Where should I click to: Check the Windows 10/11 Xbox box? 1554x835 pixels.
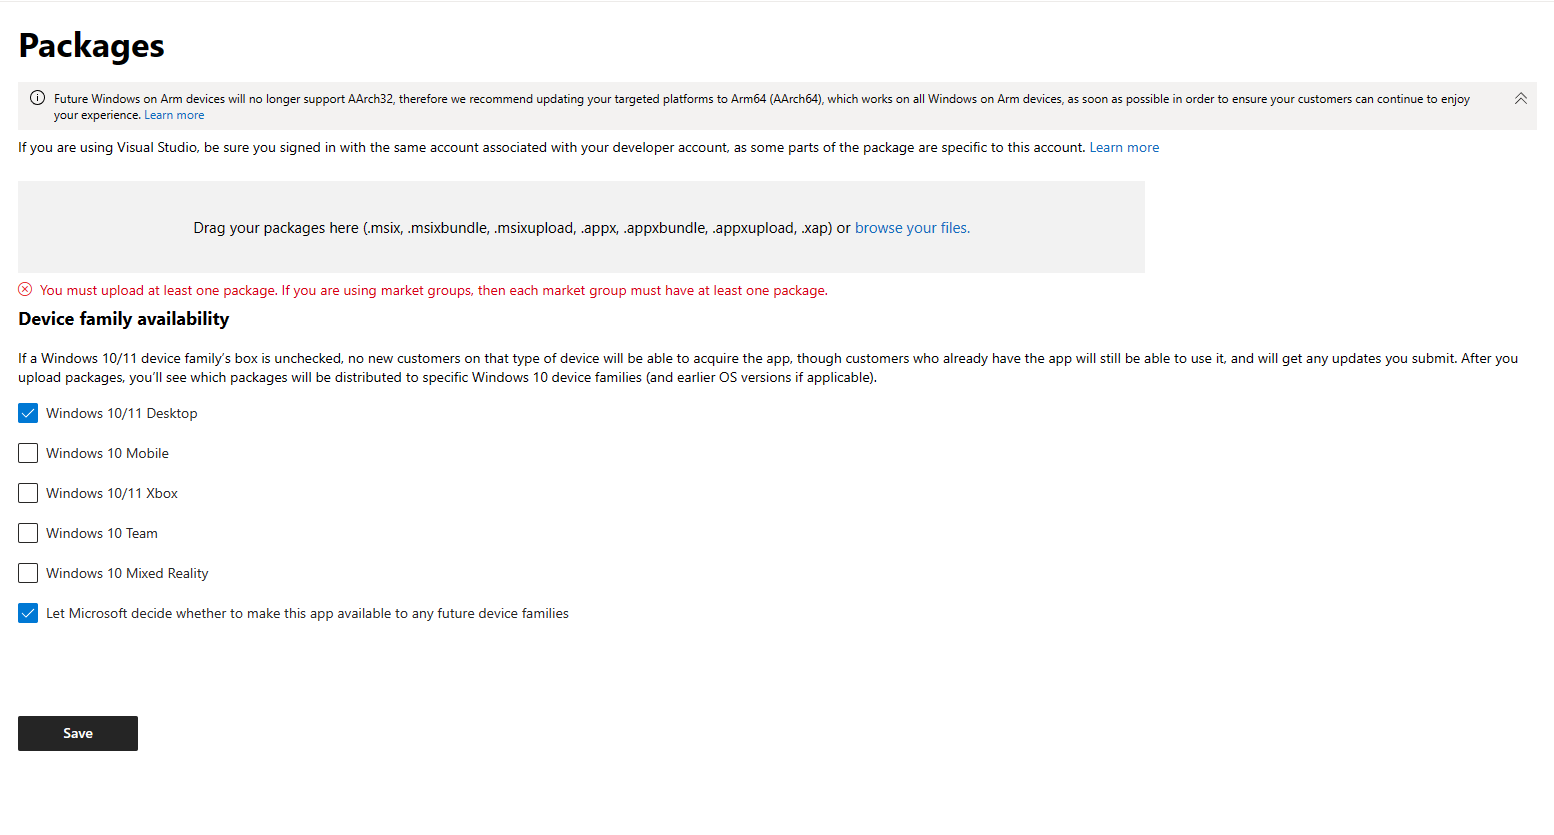pos(28,493)
